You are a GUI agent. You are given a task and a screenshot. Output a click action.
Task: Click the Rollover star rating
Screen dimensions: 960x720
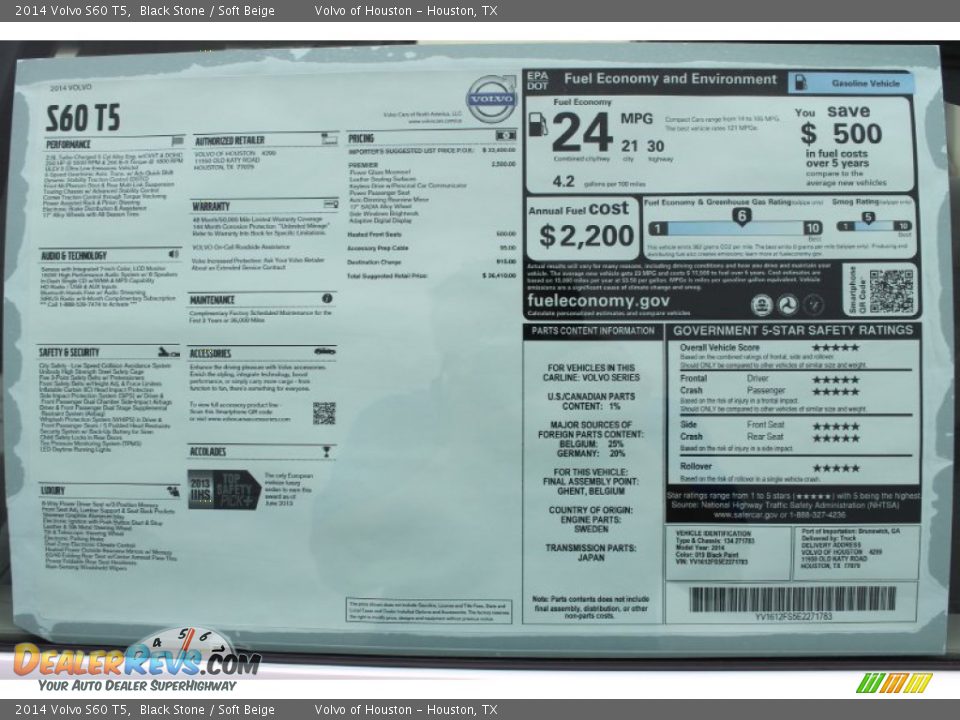835,468
